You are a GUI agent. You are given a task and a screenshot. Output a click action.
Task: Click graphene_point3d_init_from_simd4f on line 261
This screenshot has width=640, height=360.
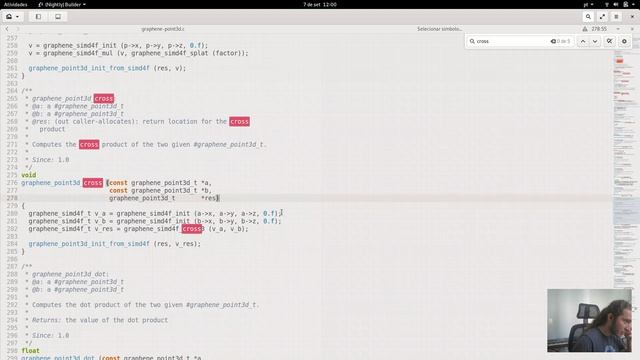[89, 68]
